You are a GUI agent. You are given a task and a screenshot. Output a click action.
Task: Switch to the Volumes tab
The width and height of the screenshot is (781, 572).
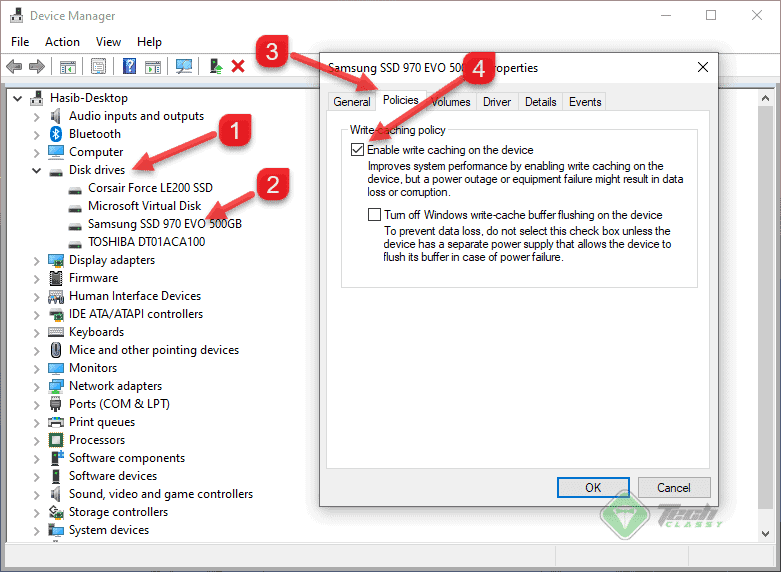451,102
